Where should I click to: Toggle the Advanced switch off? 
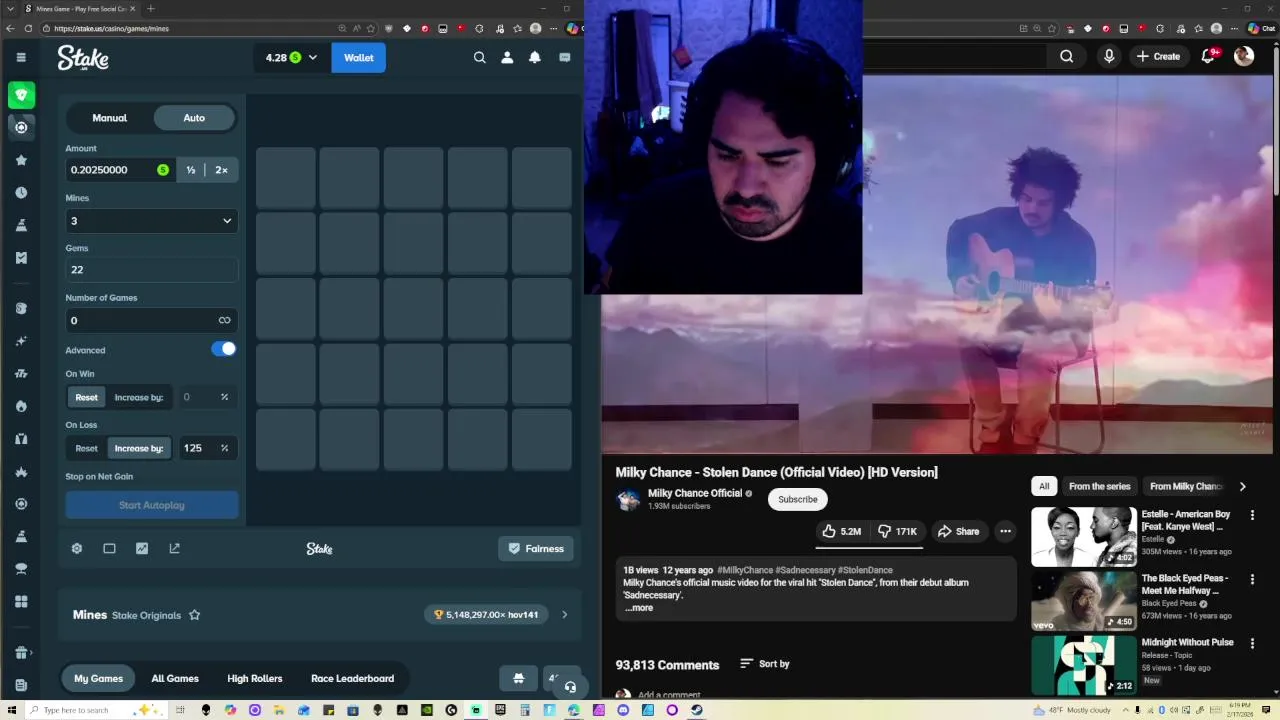pos(224,349)
